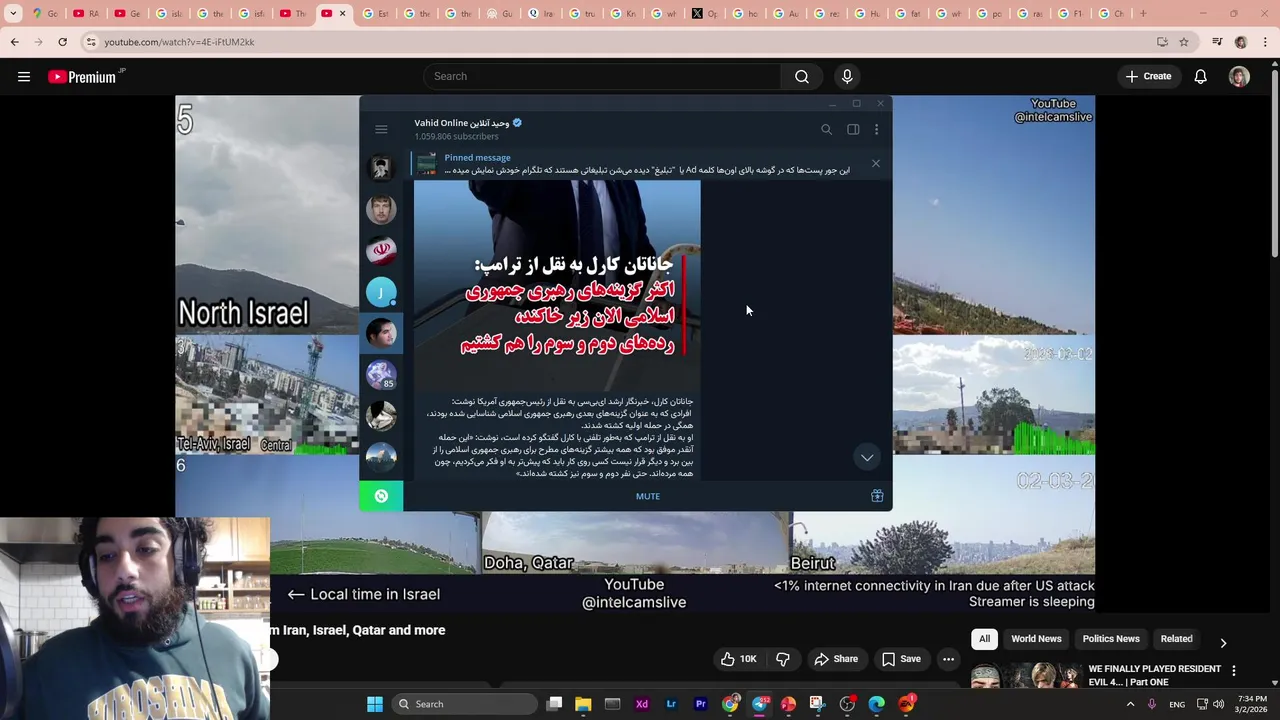Dismiss the pinned message with its X
This screenshot has height=720, width=1280.
click(876, 164)
